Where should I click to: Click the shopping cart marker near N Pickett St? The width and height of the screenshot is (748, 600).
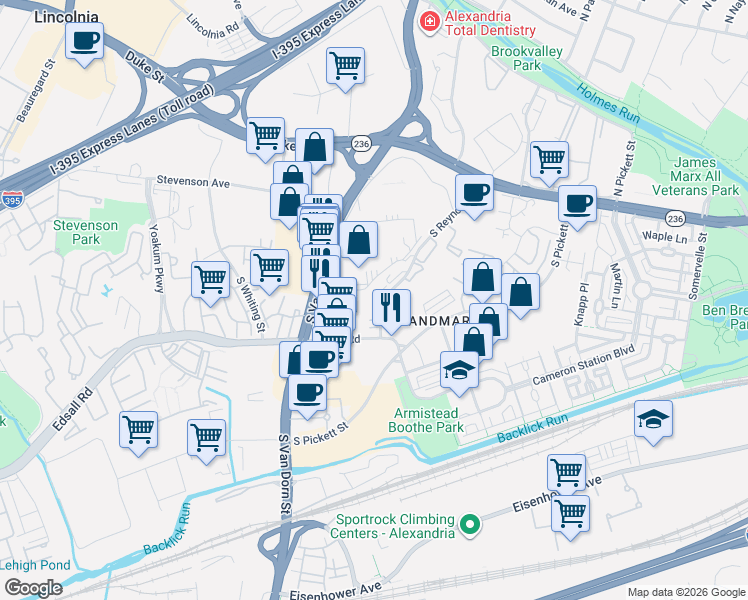pyautogui.click(x=550, y=164)
